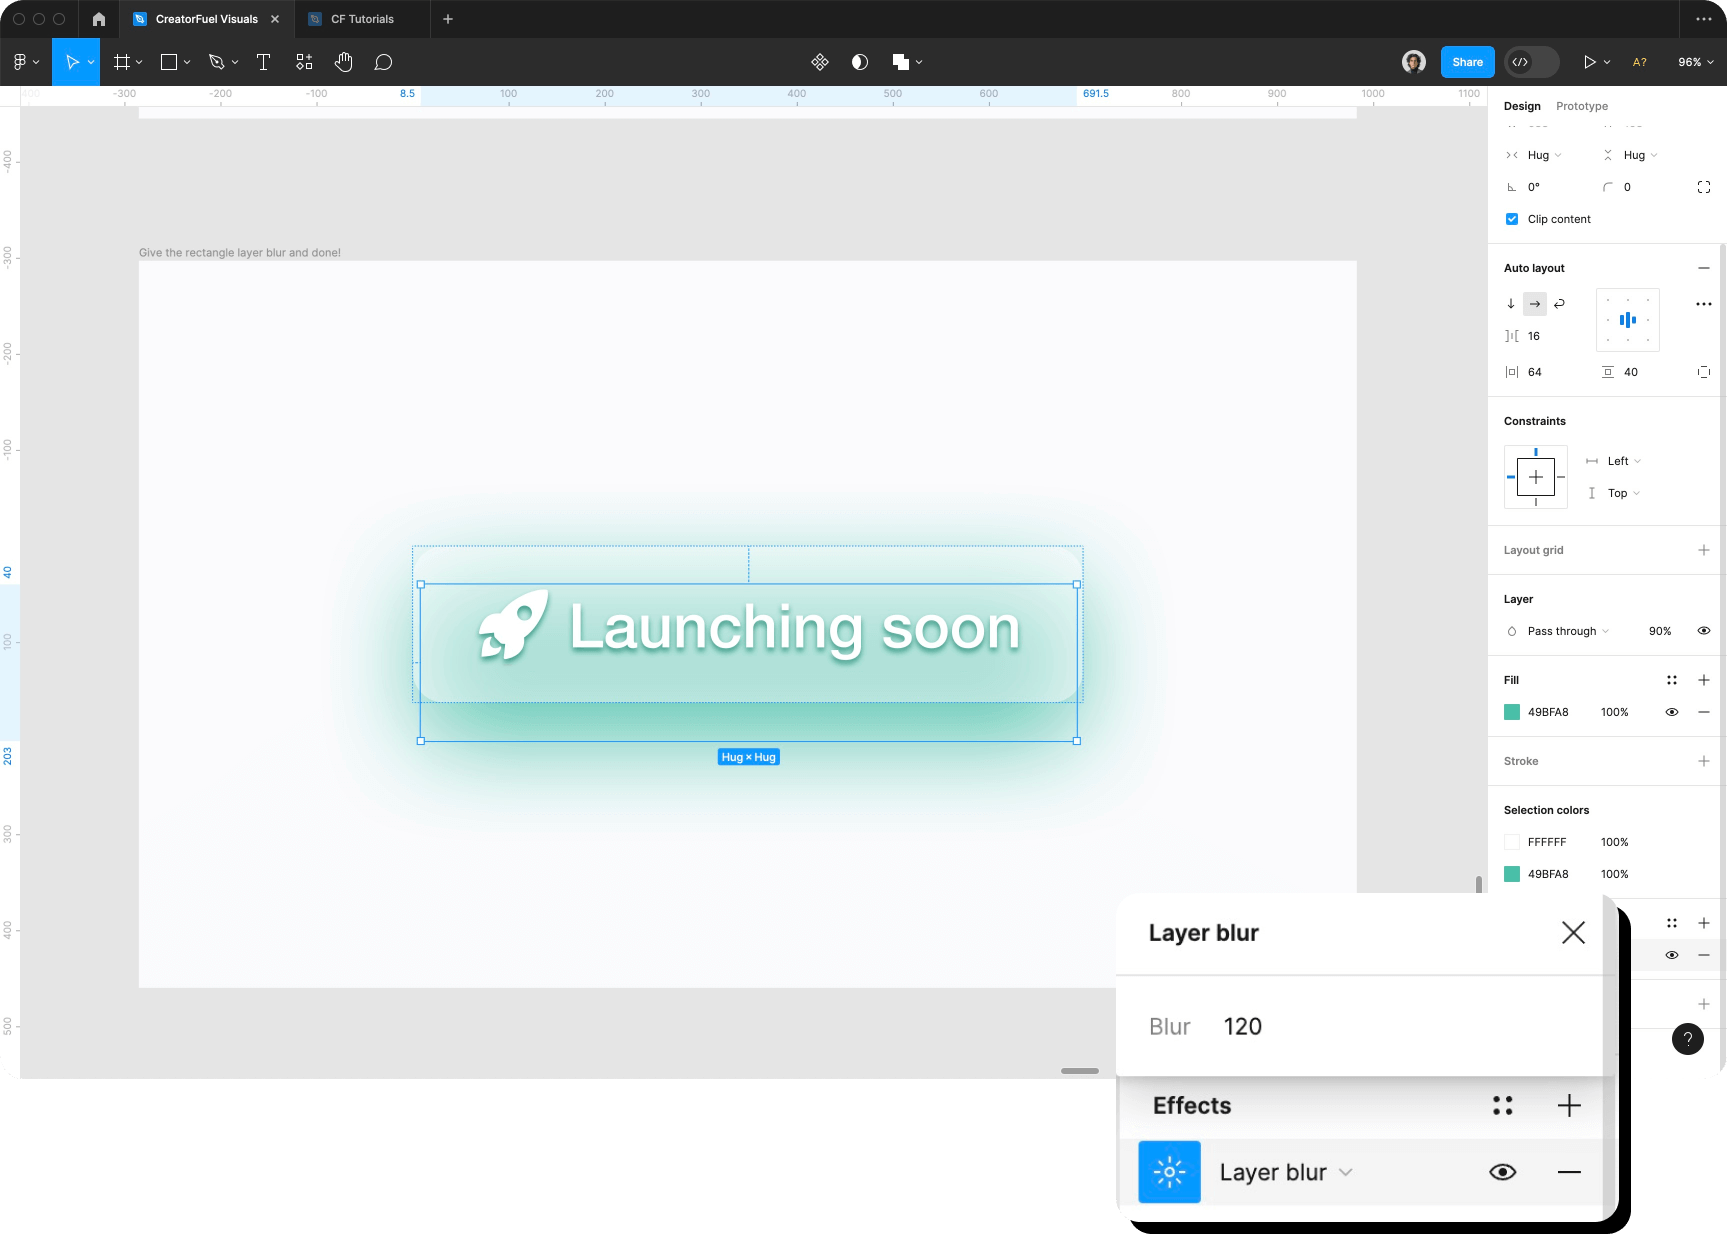The width and height of the screenshot is (1727, 1234).
Task: Show the Layer blur effect
Action: tap(1503, 1171)
